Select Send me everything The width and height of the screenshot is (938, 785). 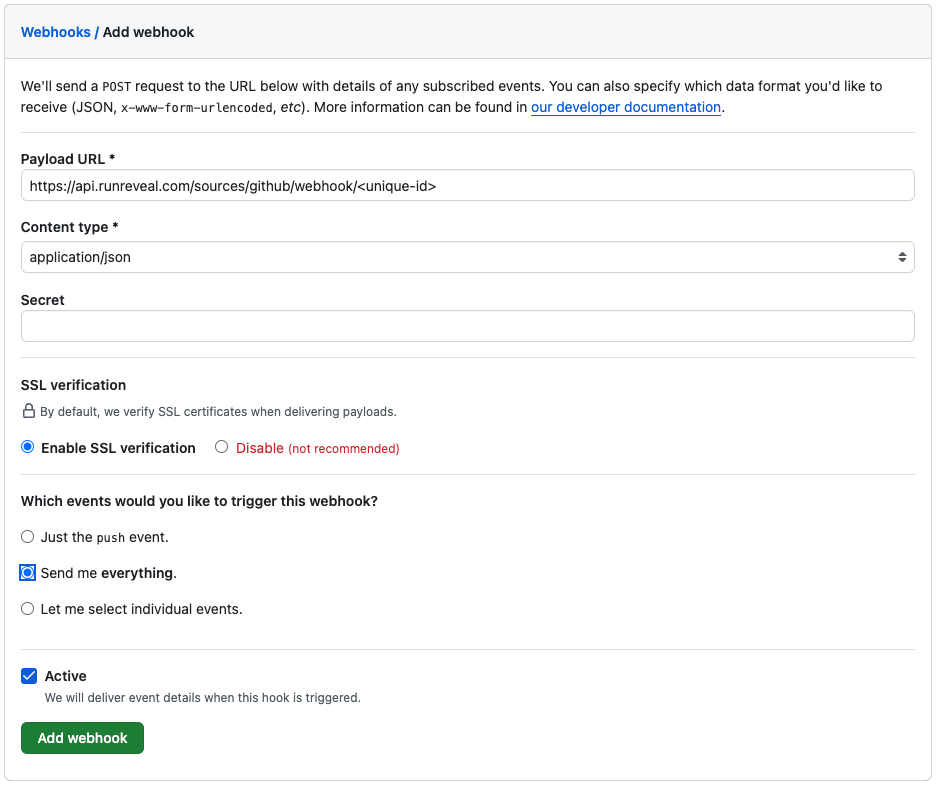pos(27,572)
